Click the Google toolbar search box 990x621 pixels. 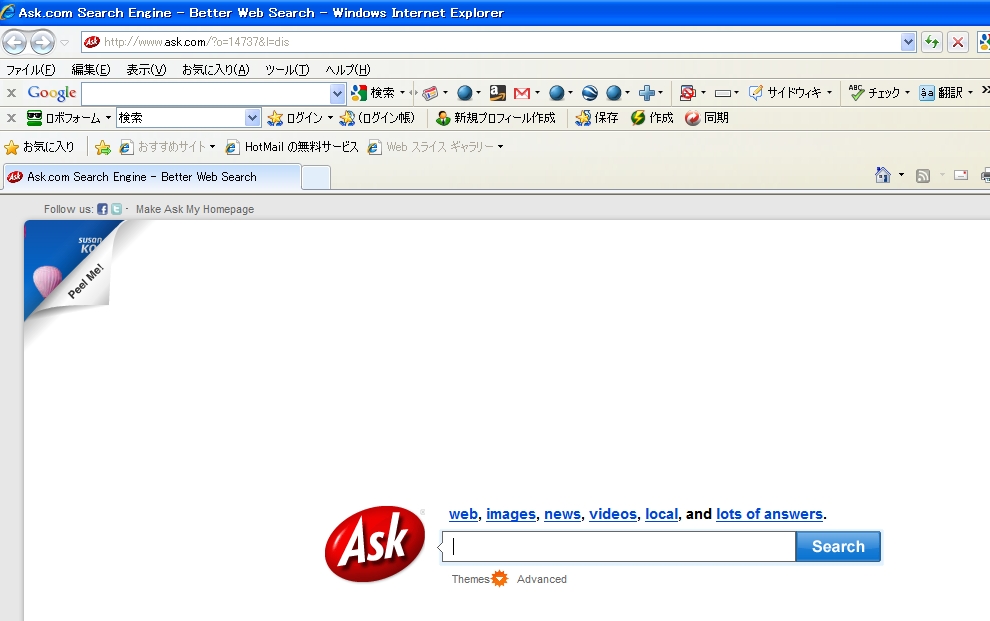(206, 93)
